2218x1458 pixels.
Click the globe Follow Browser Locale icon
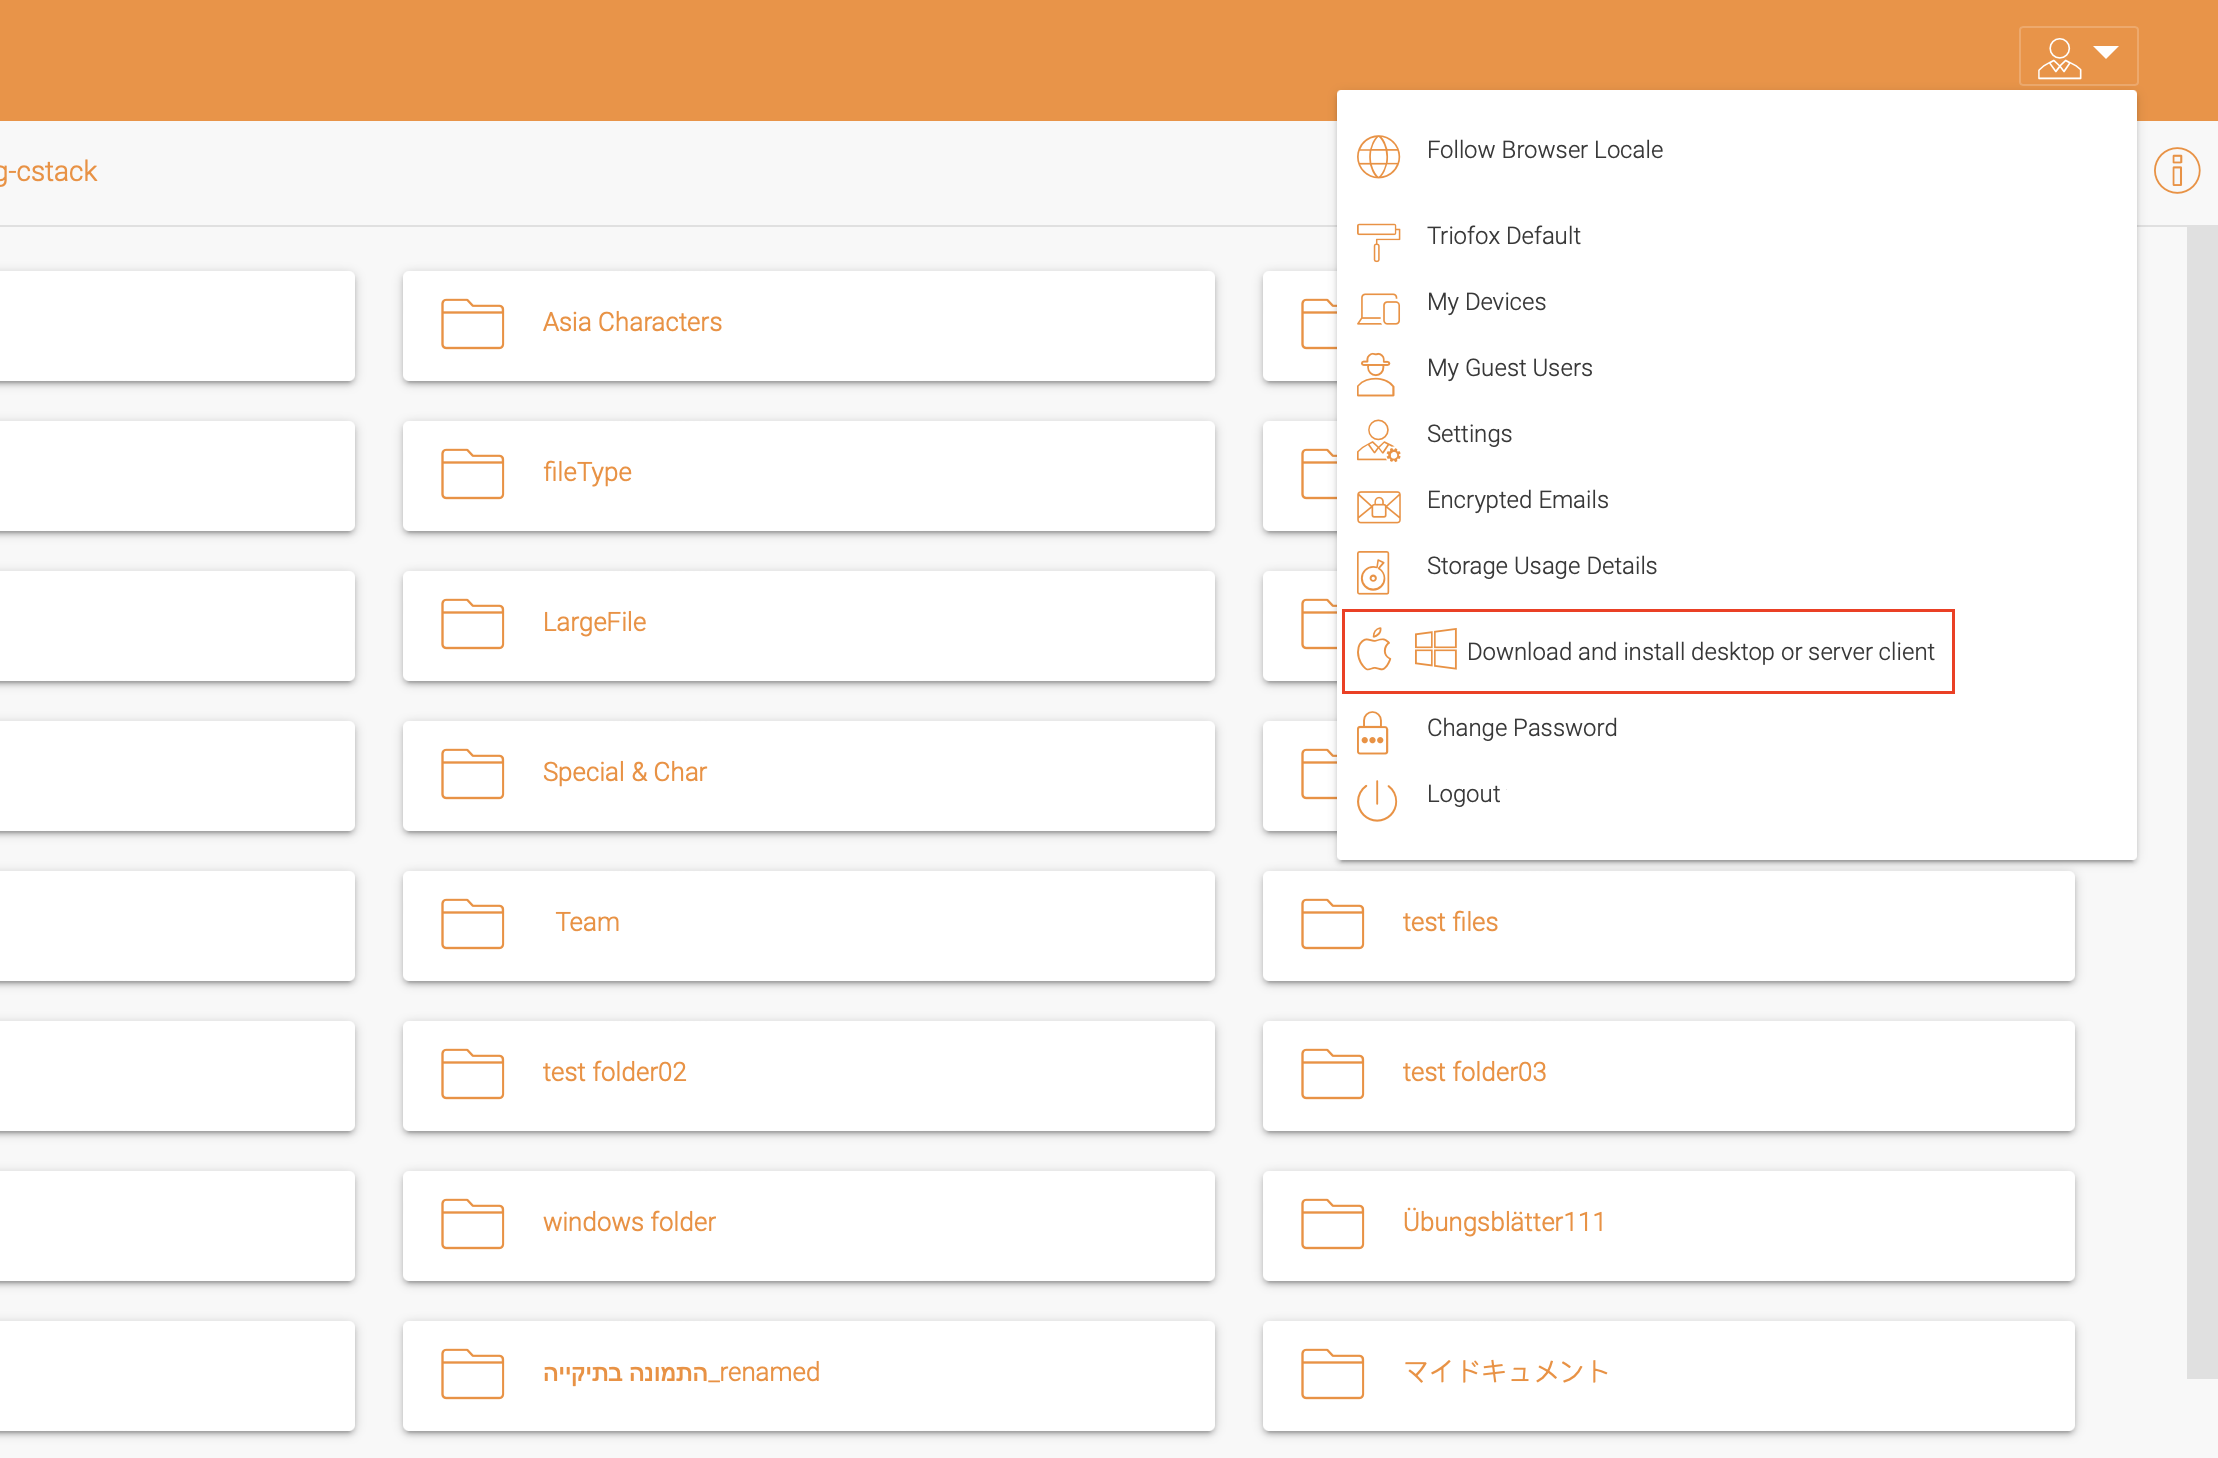pos(1378,151)
